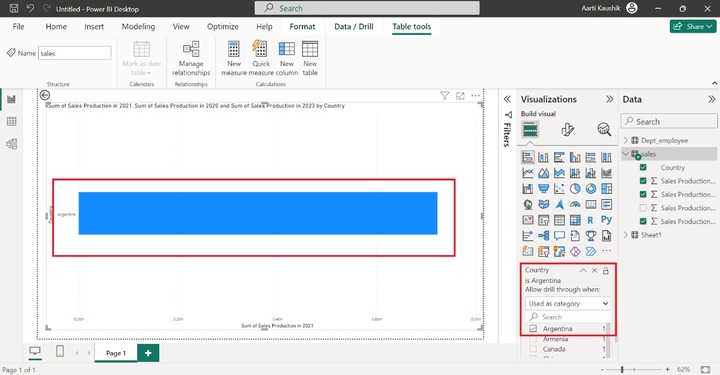
Task: Select the Page 1 tab
Action: coord(116,353)
